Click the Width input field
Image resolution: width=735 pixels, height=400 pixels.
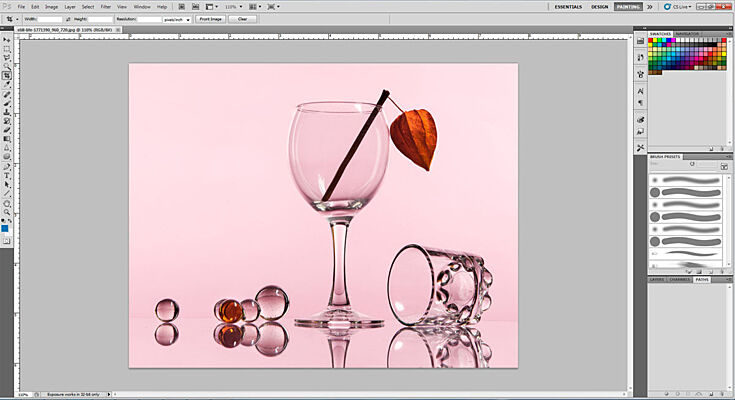pyautogui.click(x=51, y=19)
